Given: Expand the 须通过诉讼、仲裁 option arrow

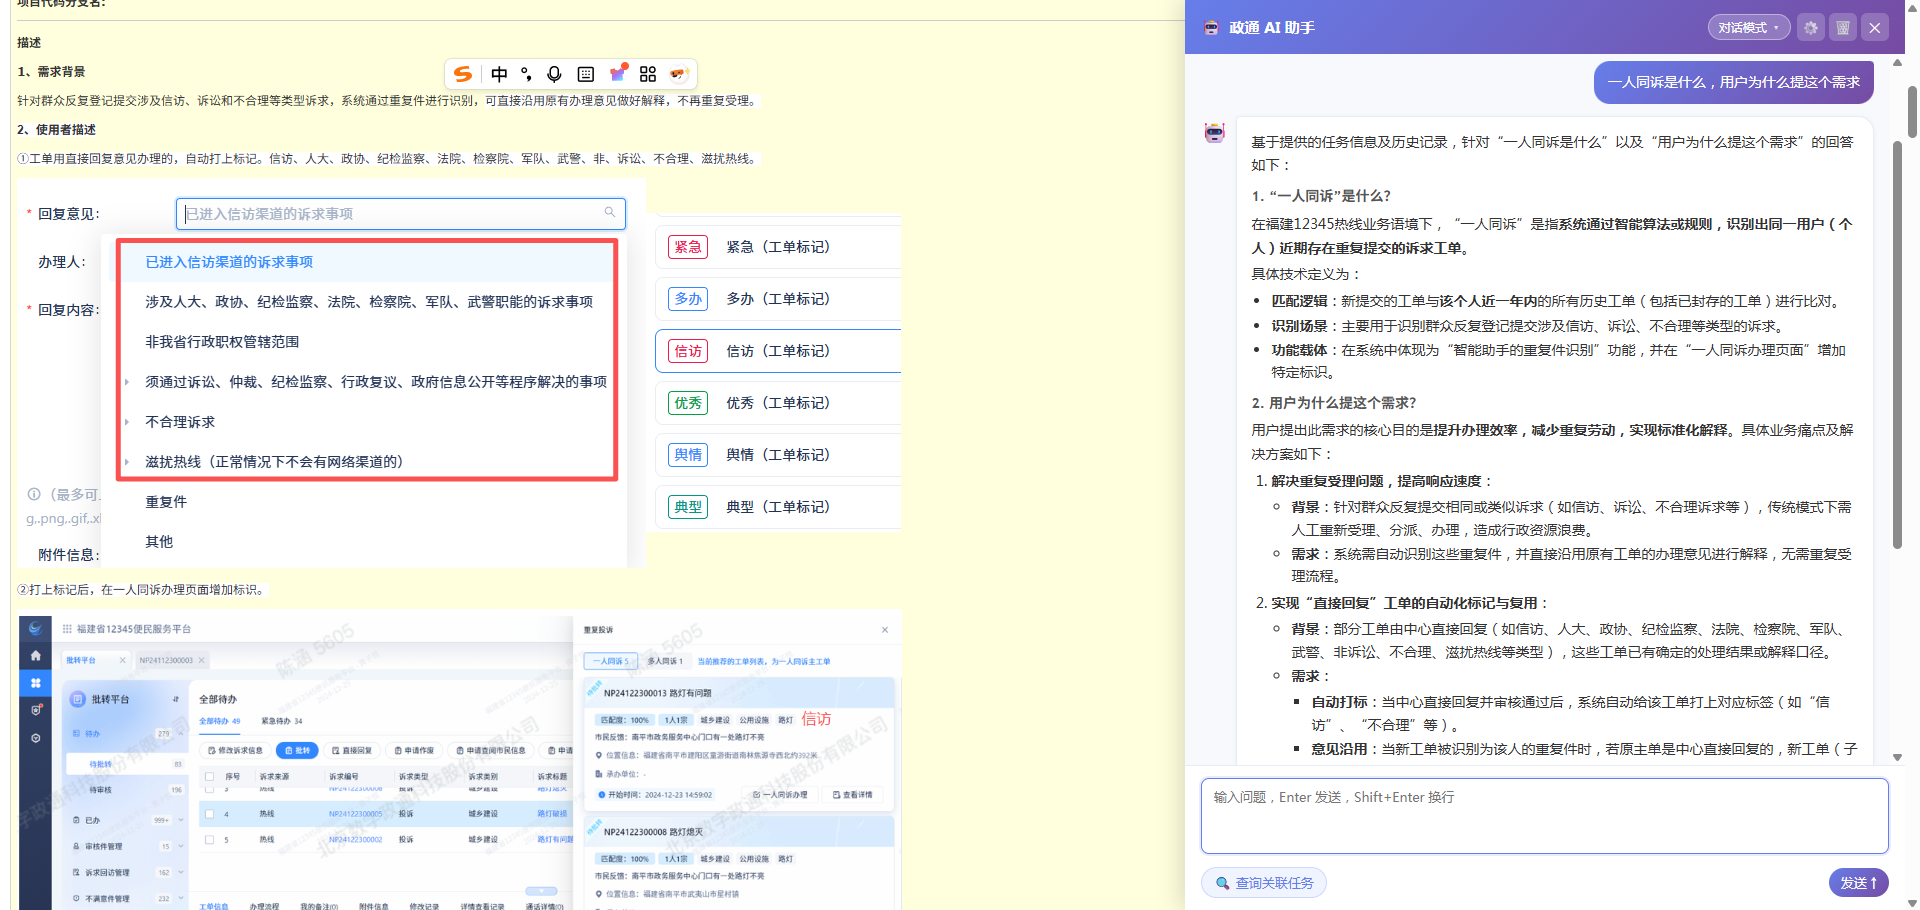Looking at the screenshot, I should tap(127, 382).
